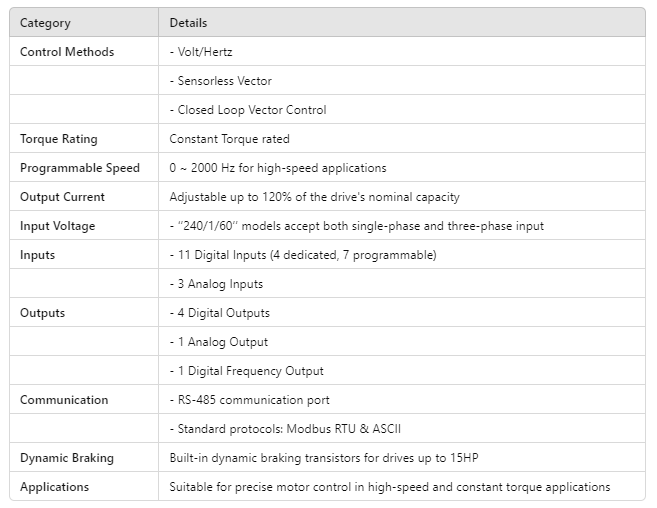Select the 3 Analog Inputs entry

tap(216, 284)
